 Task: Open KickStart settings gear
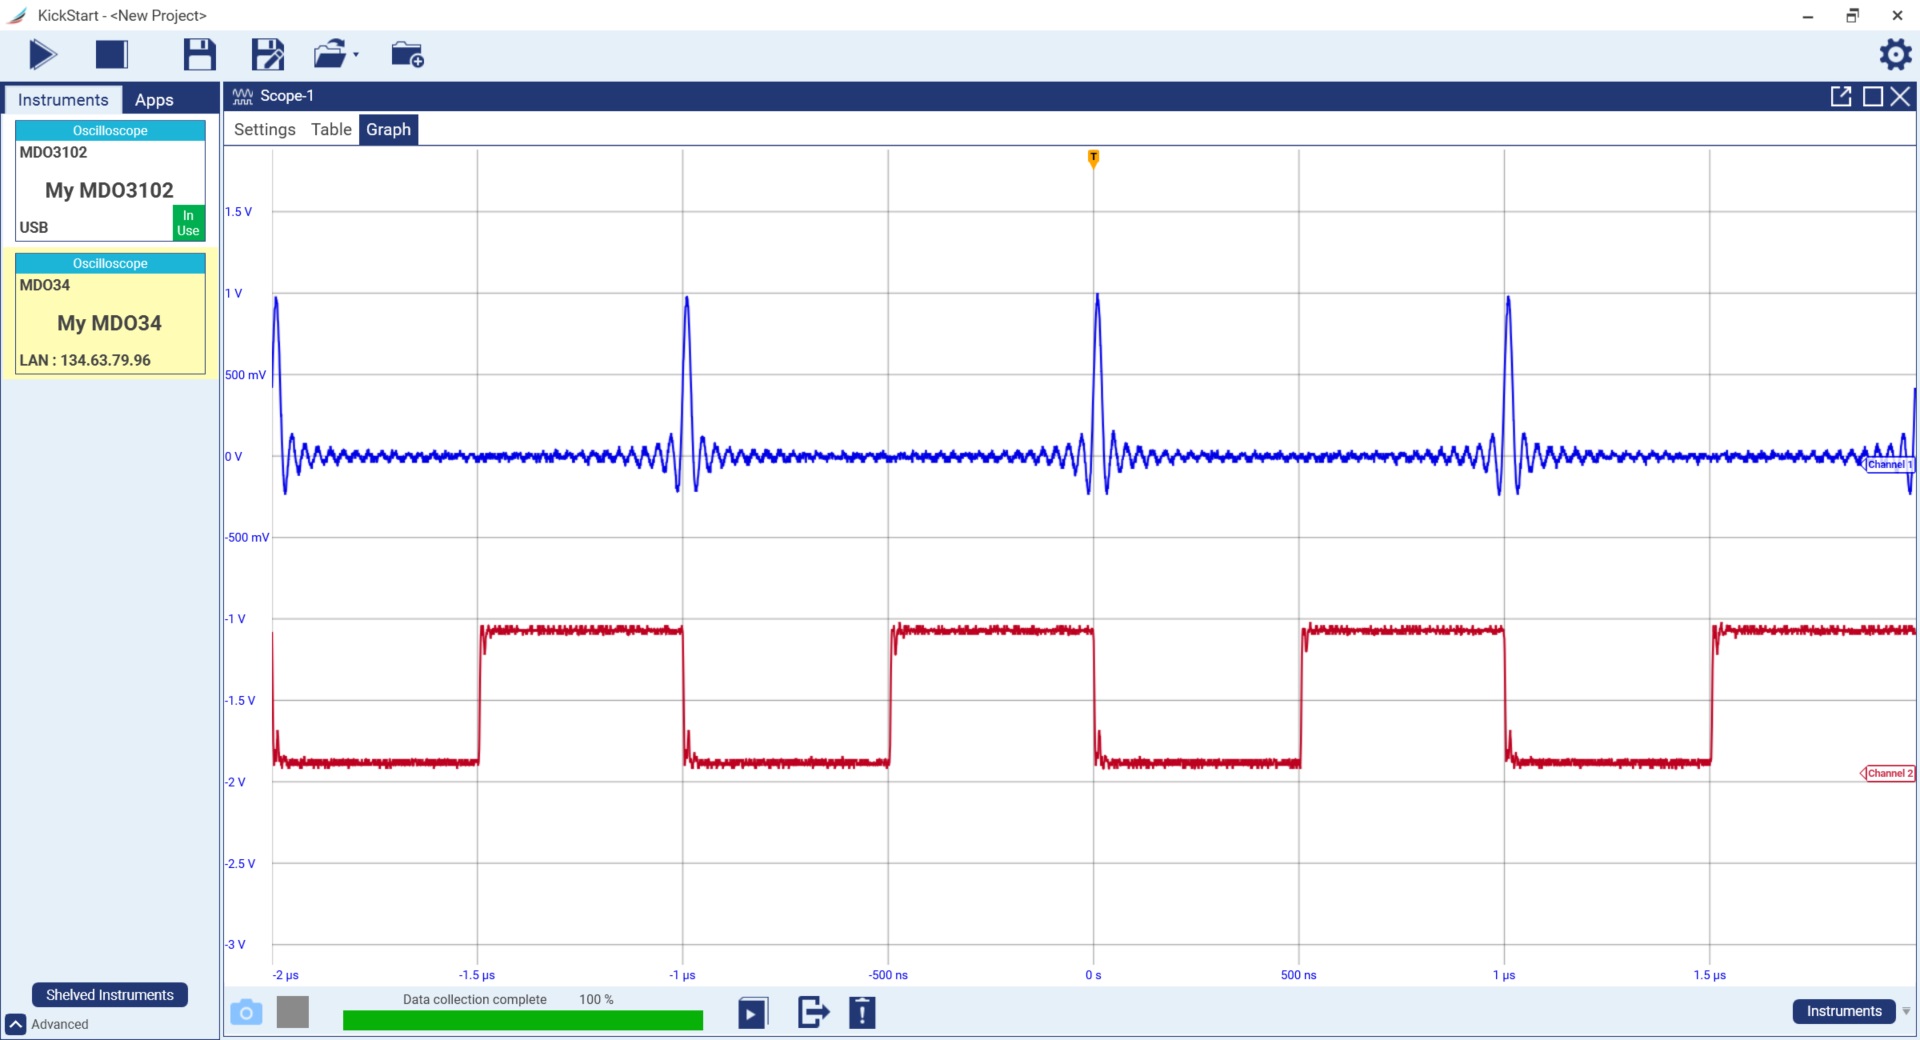1896,55
